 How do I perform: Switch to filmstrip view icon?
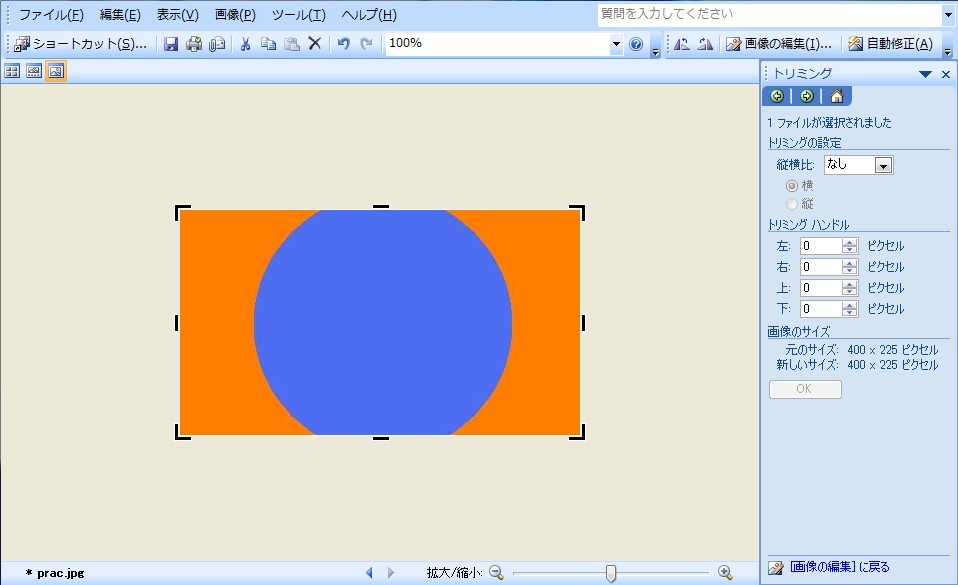[x=34, y=71]
